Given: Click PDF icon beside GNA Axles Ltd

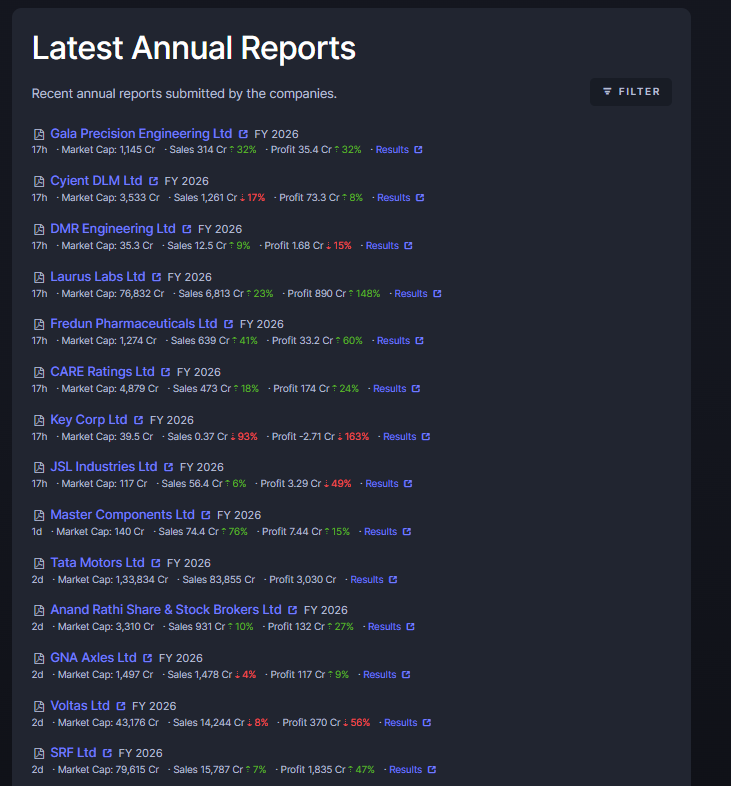Looking at the screenshot, I should (39, 660).
